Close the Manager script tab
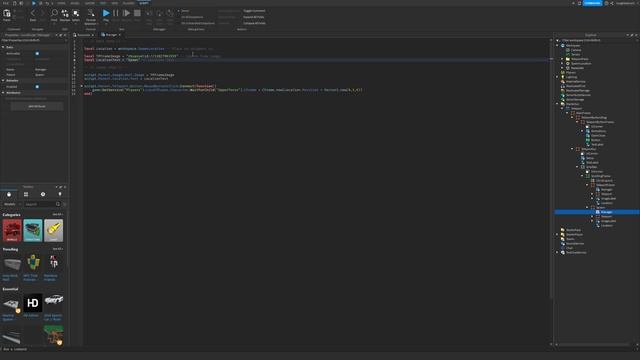 (120, 35)
